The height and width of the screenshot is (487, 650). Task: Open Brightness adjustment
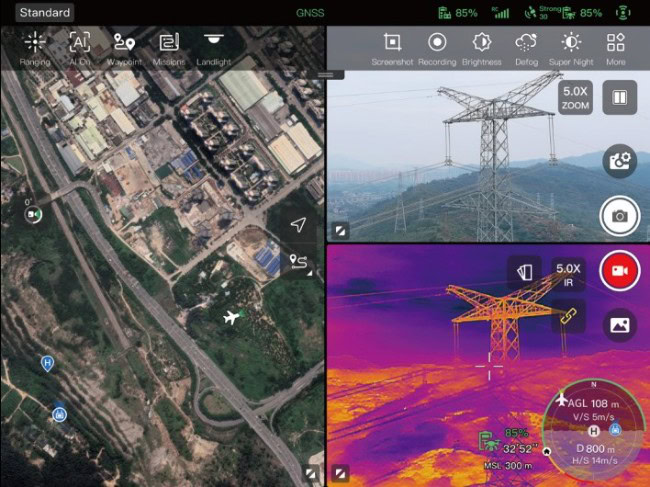click(x=482, y=49)
